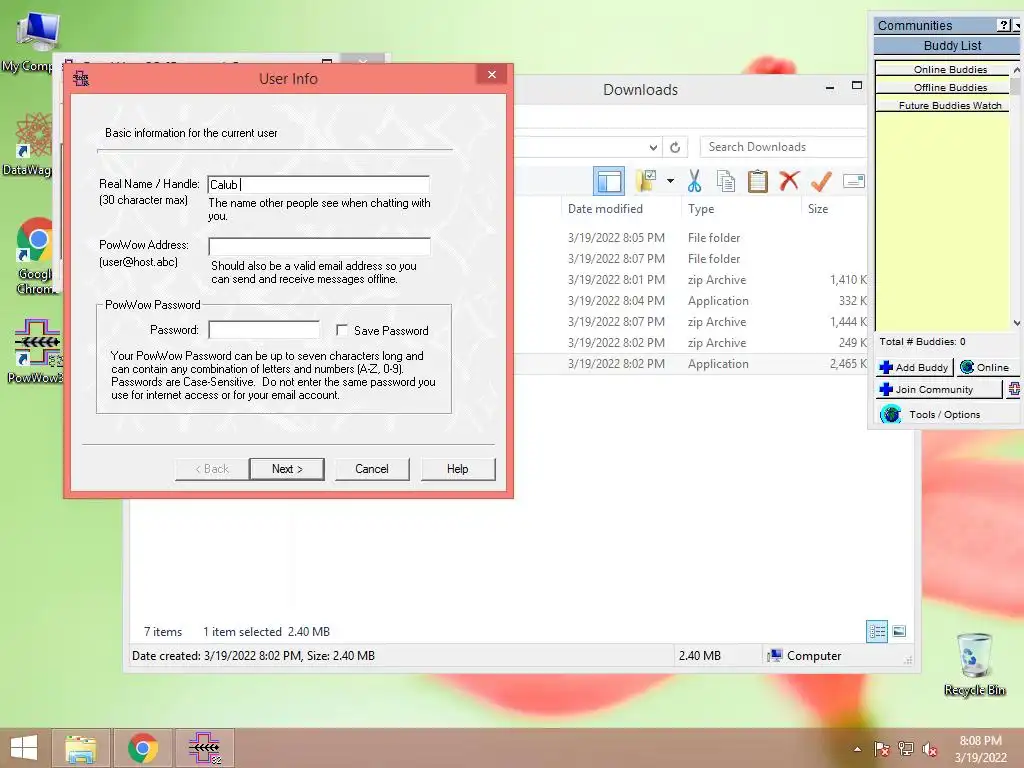Open Chrome from the taskbar
The image size is (1024, 768).
[x=142, y=748]
